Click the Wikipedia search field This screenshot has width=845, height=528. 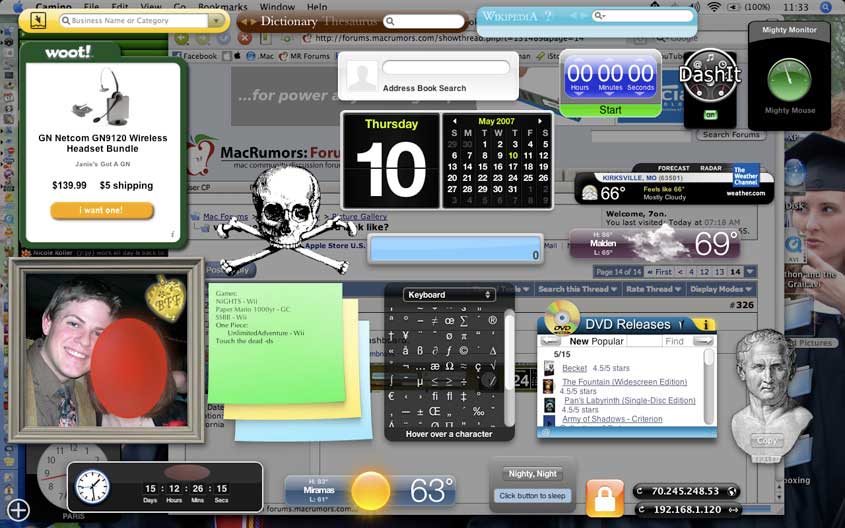tap(642, 16)
